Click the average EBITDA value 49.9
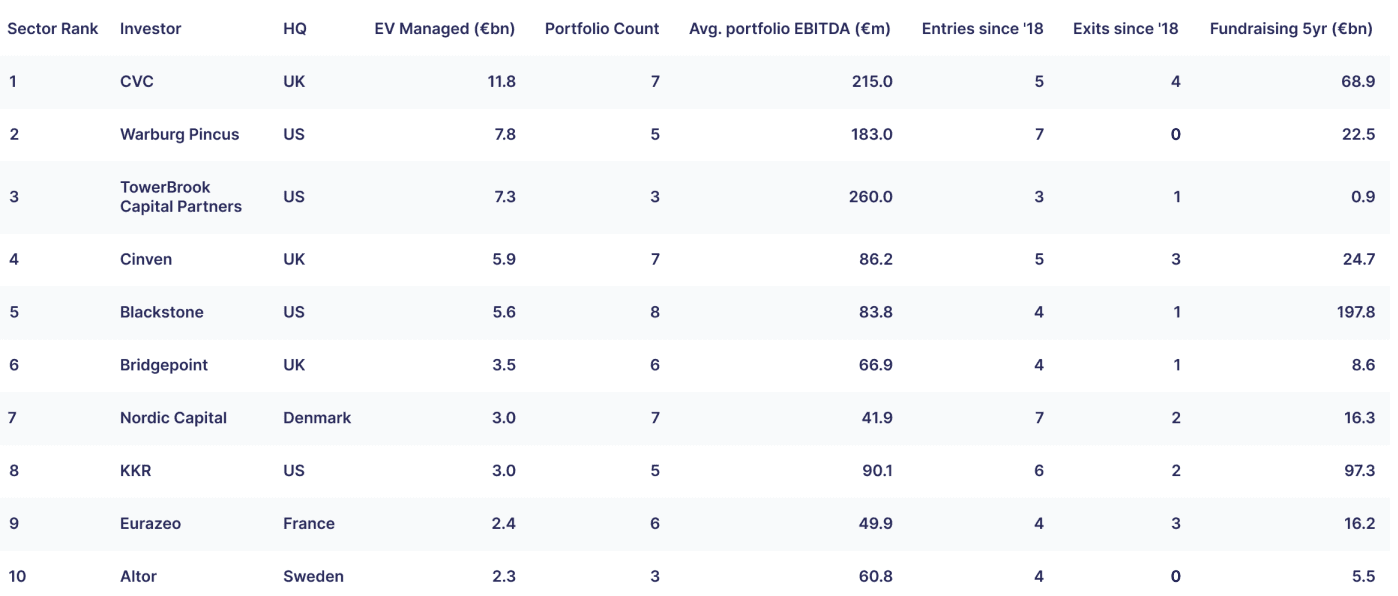 tap(877, 524)
